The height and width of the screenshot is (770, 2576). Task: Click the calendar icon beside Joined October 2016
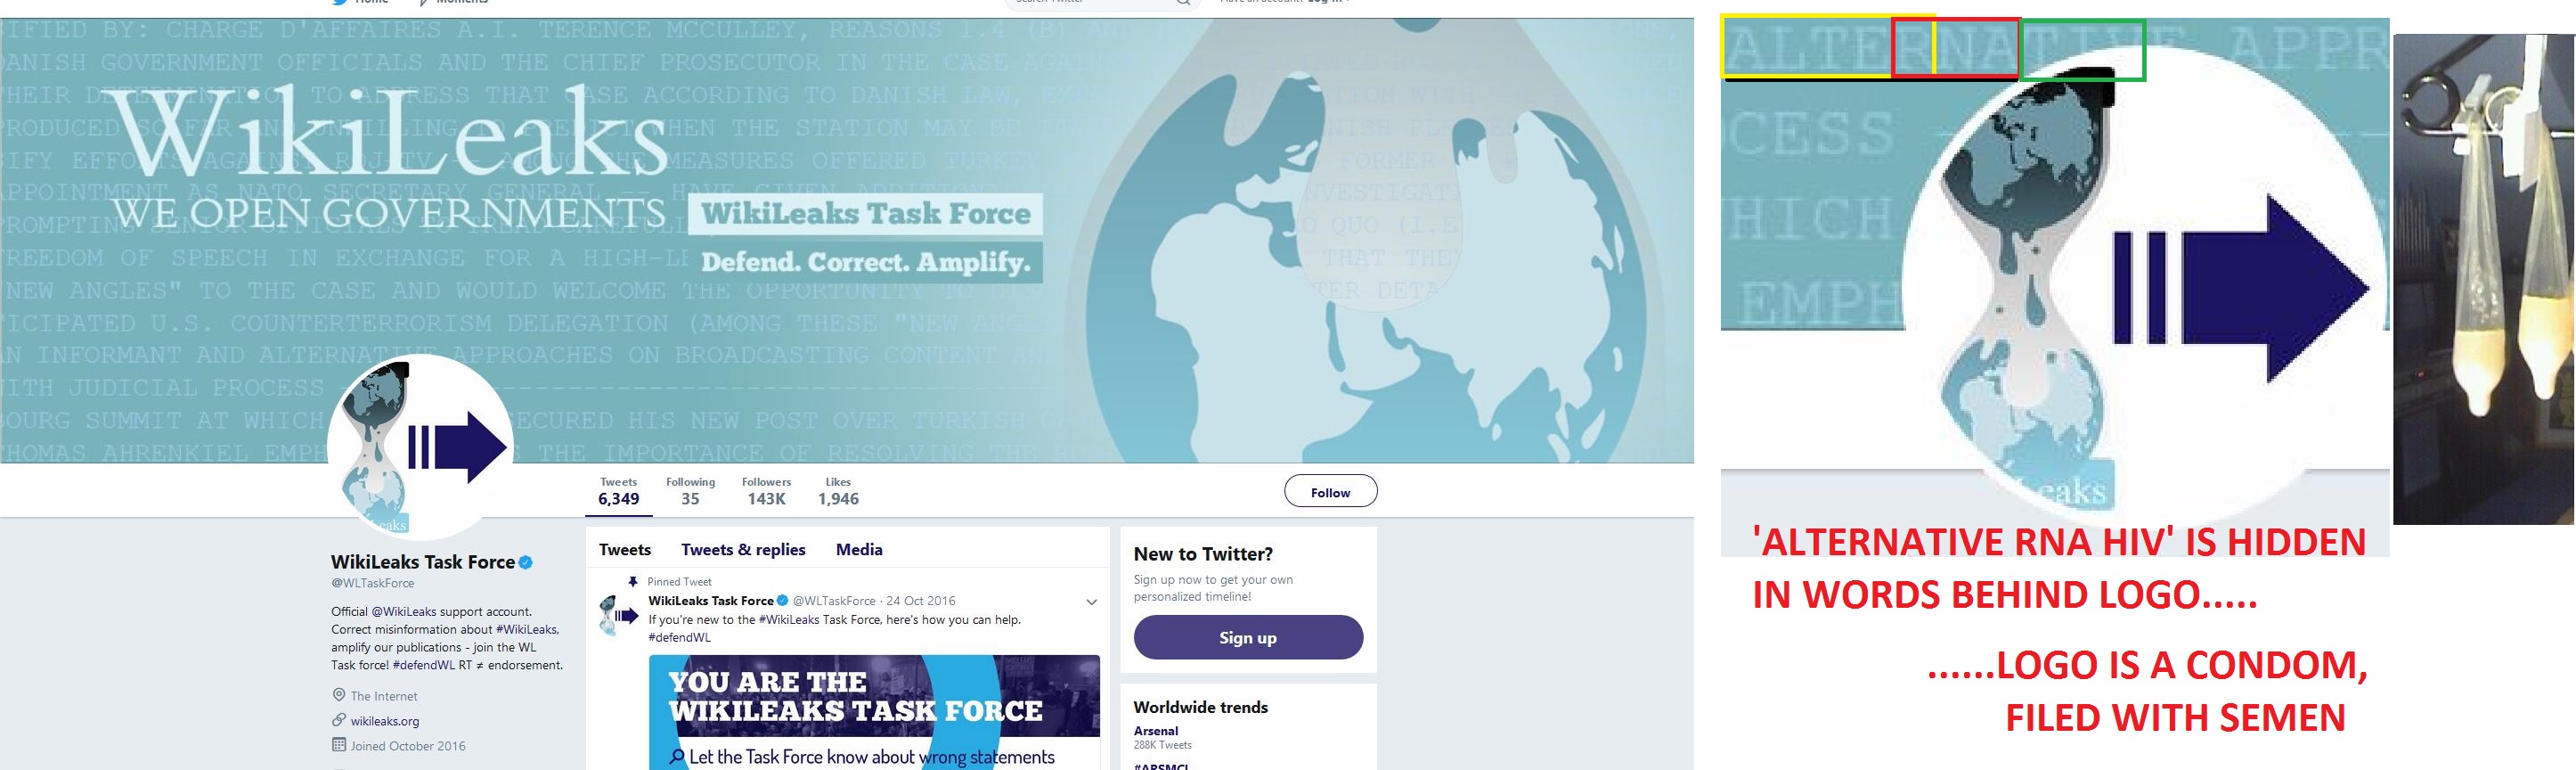339,745
